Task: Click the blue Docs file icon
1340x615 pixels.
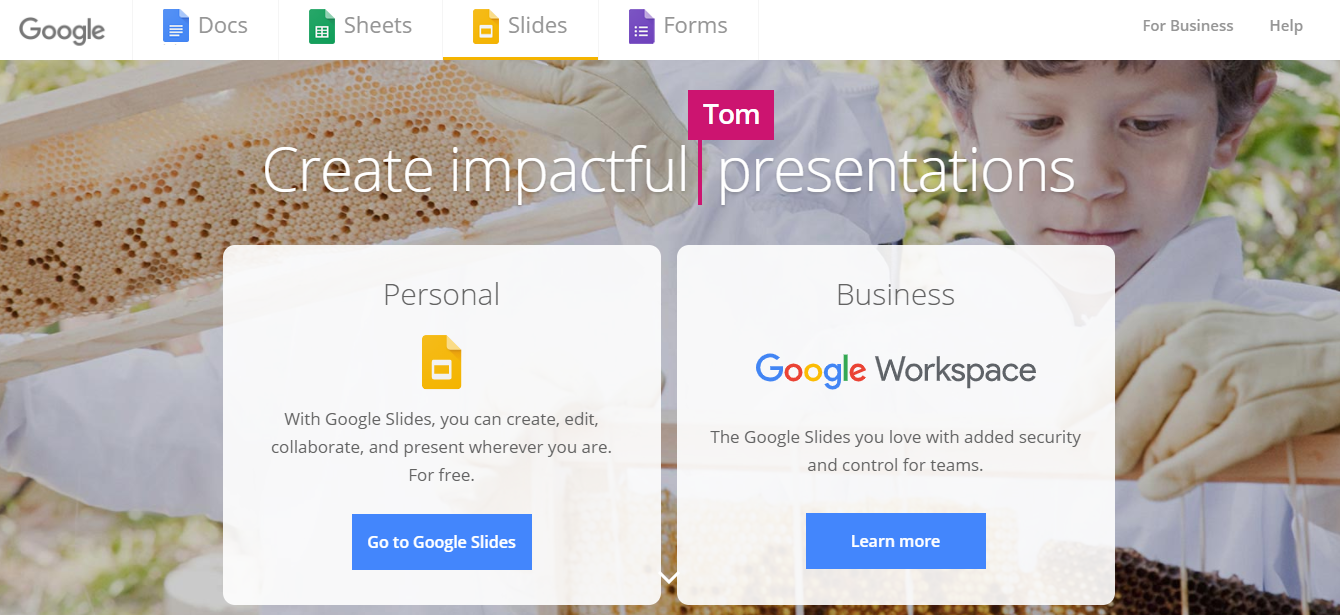Action: point(175,26)
